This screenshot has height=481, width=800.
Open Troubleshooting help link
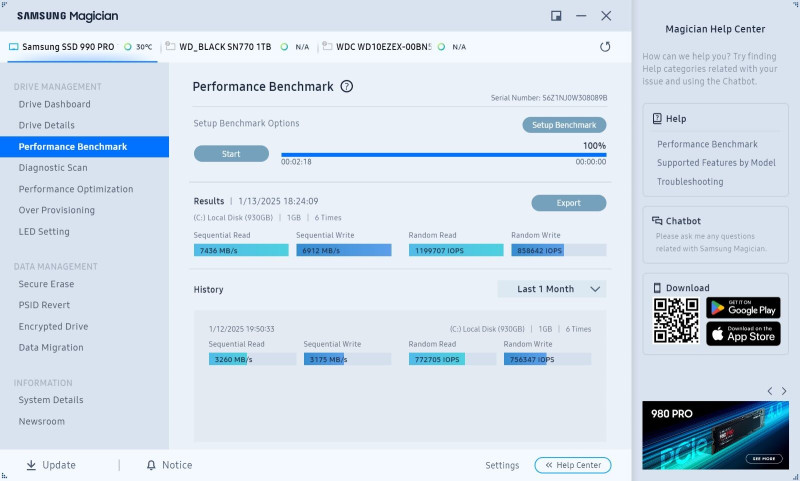point(690,182)
